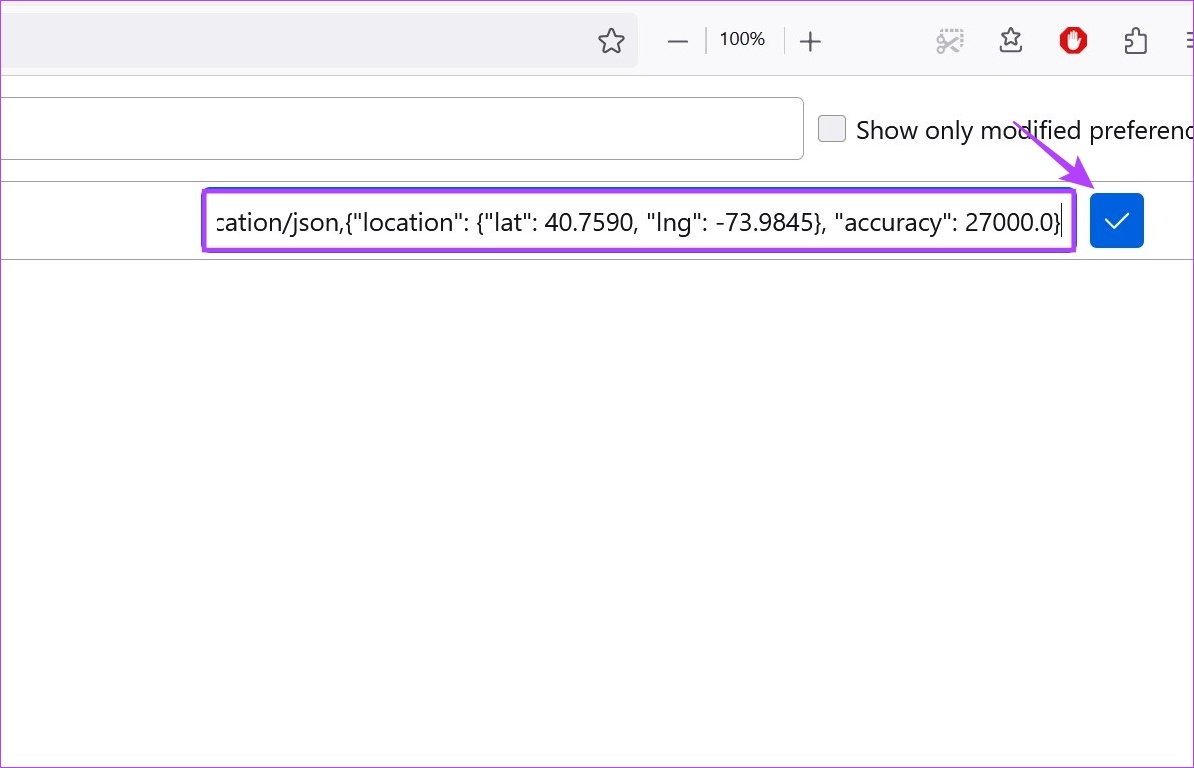
Task: View installed add-ons via the puzzle piece icon
Action: pos(1135,40)
